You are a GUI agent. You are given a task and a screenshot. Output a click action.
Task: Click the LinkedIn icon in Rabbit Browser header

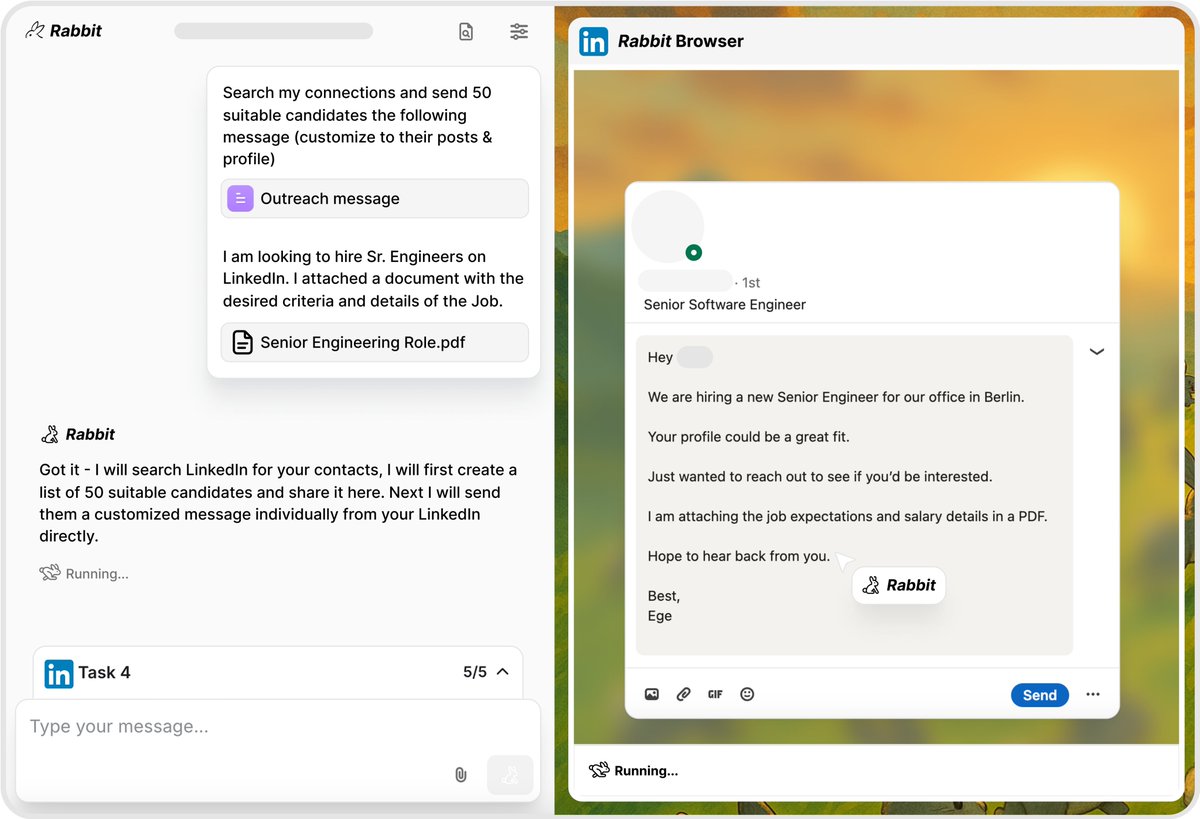point(594,41)
